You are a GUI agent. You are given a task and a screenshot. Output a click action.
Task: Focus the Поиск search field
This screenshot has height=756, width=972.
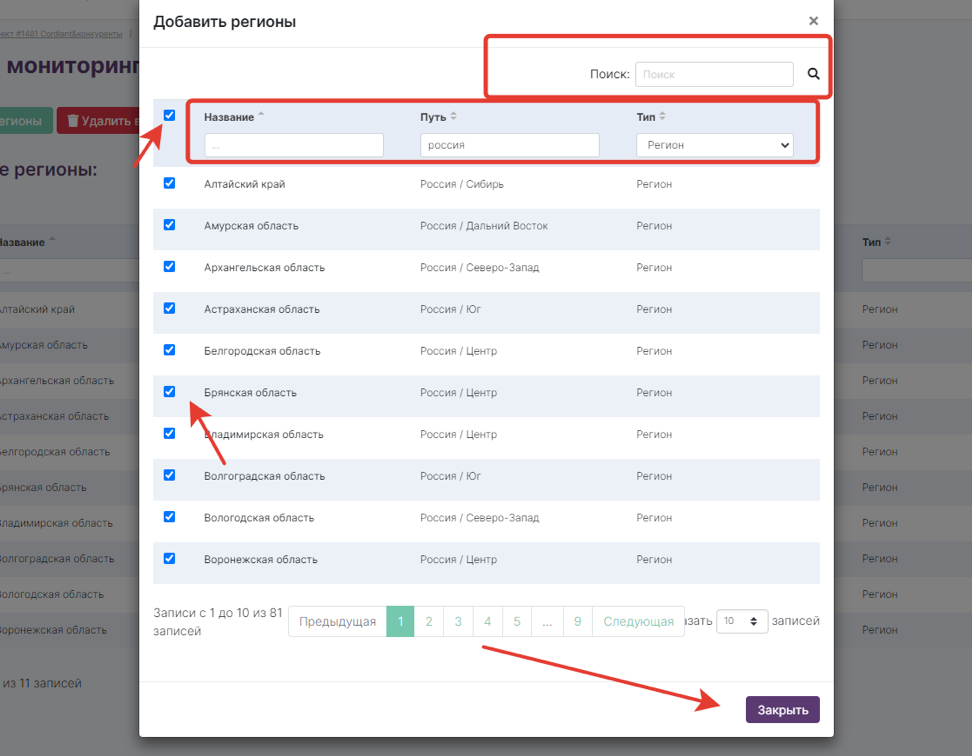point(714,74)
